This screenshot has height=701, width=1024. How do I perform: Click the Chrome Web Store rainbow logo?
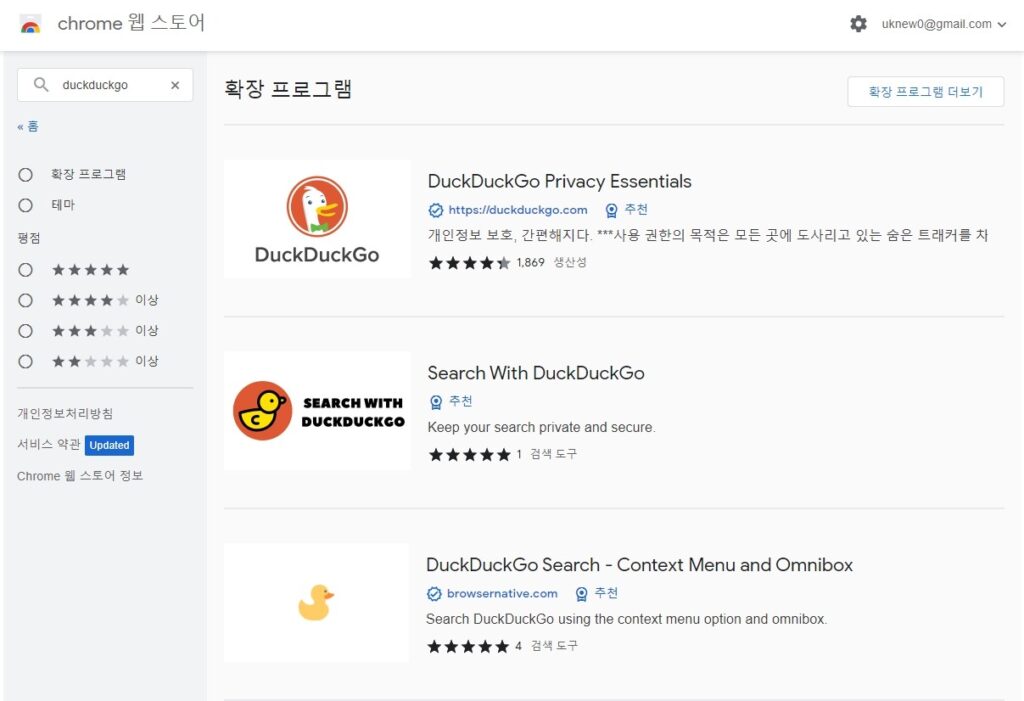point(31,24)
